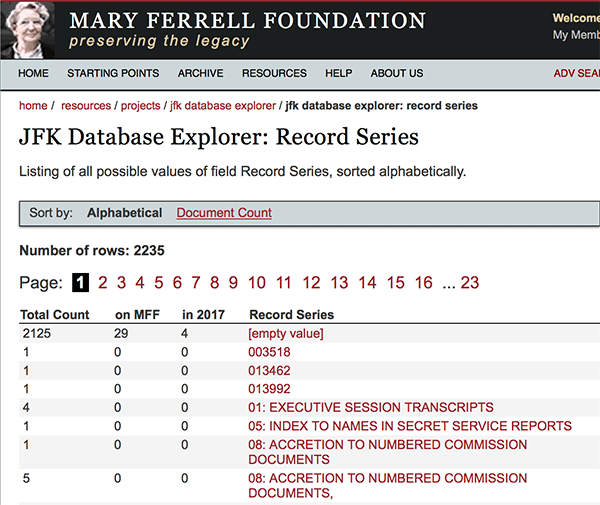The height and width of the screenshot is (505, 600).
Task: Click the Mary Ferrell portrait logo
Action: [x=29, y=29]
